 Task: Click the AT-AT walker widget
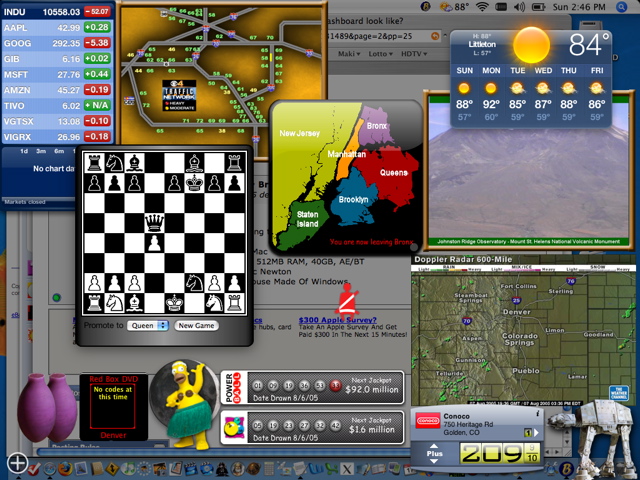pos(592,439)
